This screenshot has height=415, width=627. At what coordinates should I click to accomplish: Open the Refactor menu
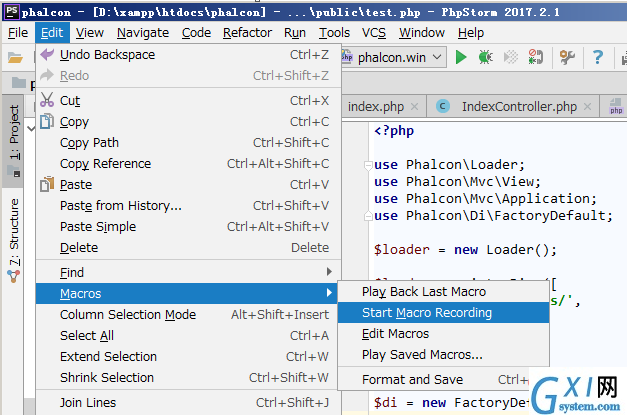tap(248, 32)
